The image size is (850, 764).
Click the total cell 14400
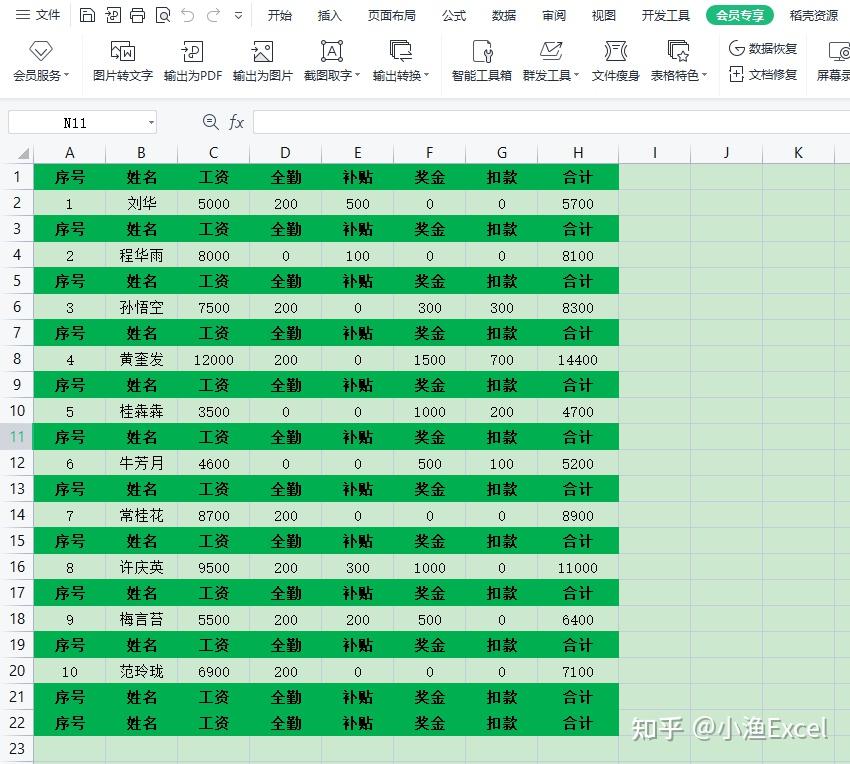tap(578, 359)
